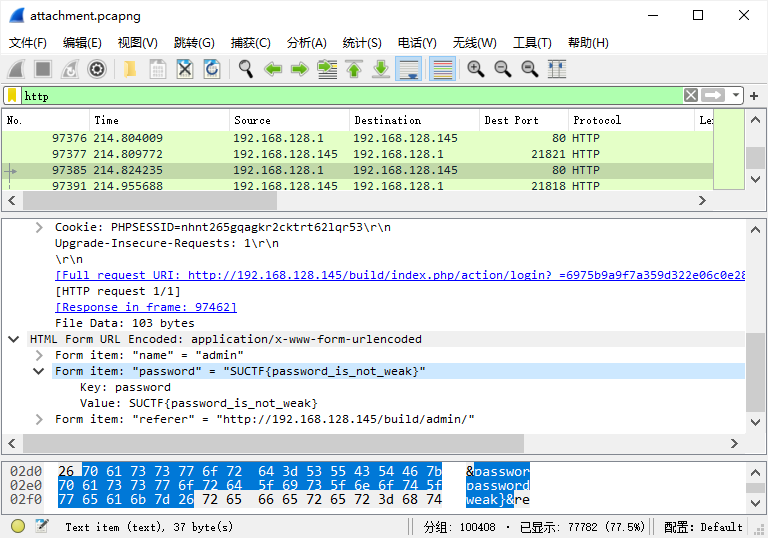768x538 pixels.
Task: Collapse the password form item
Action: pyautogui.click(x=40, y=372)
